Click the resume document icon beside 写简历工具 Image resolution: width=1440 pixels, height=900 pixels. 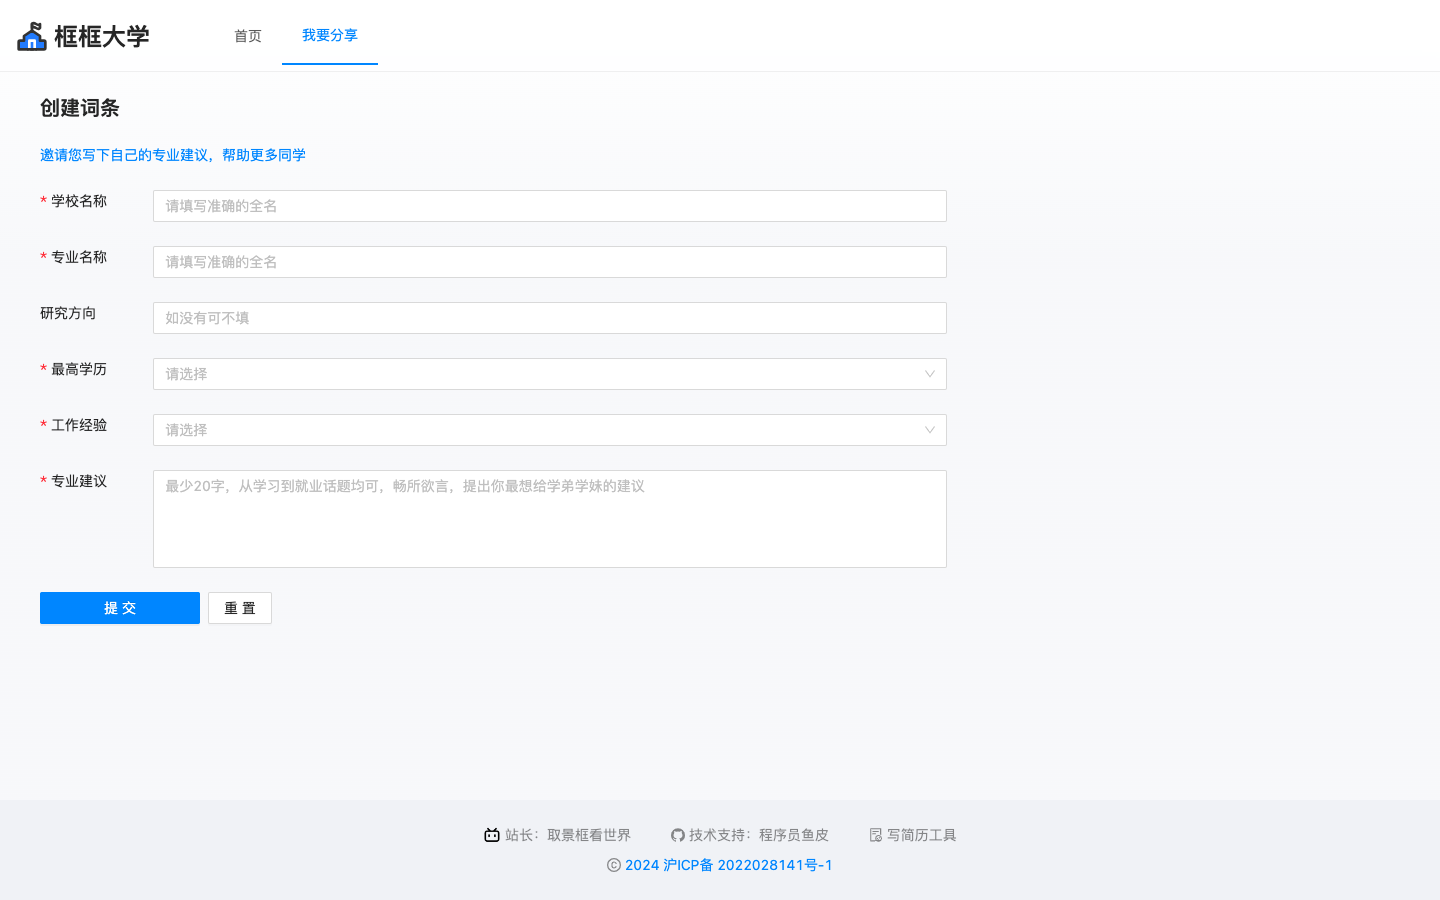[876, 835]
